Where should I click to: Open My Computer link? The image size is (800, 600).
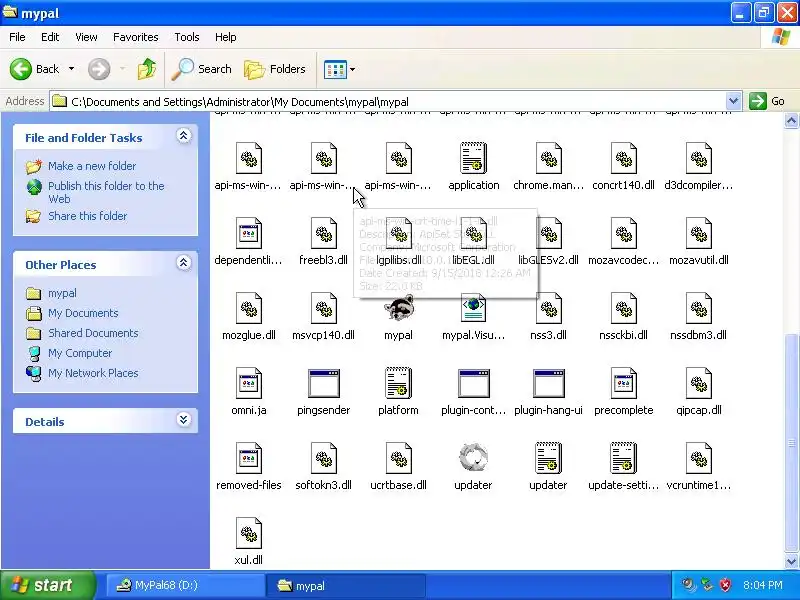(80, 353)
